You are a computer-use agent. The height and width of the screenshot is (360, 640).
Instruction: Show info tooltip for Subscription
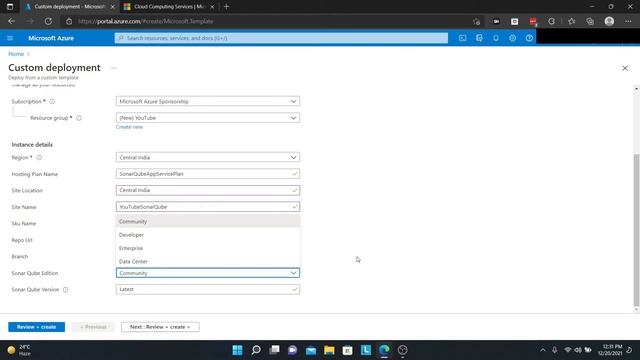tap(52, 101)
